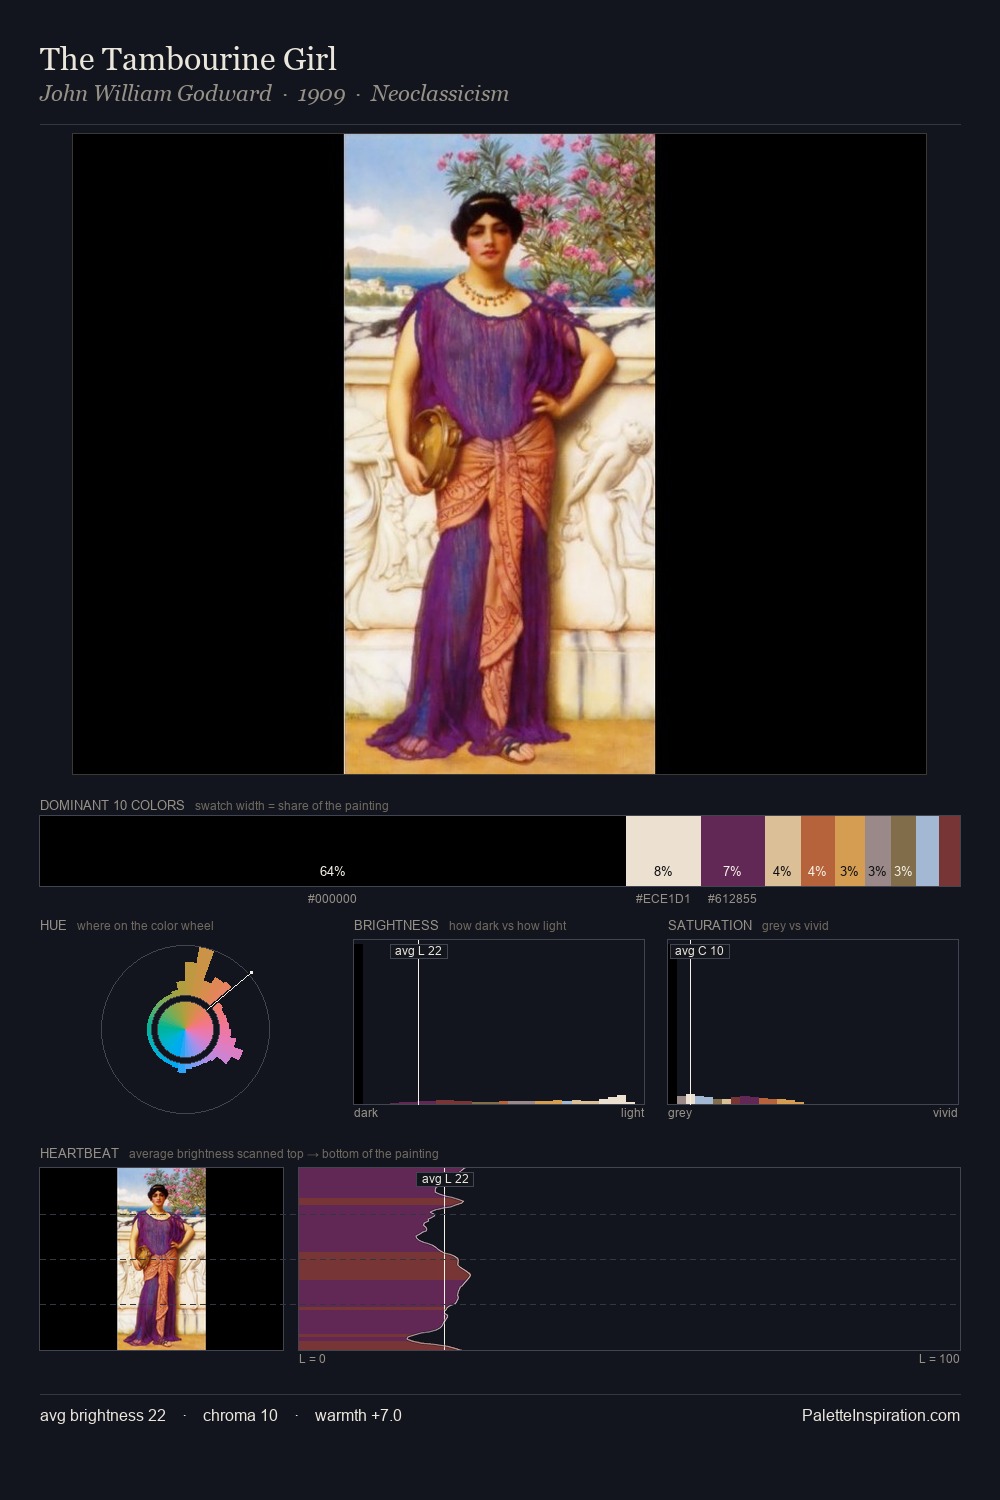
Task: Click the HUE section heading
Action: (53, 925)
